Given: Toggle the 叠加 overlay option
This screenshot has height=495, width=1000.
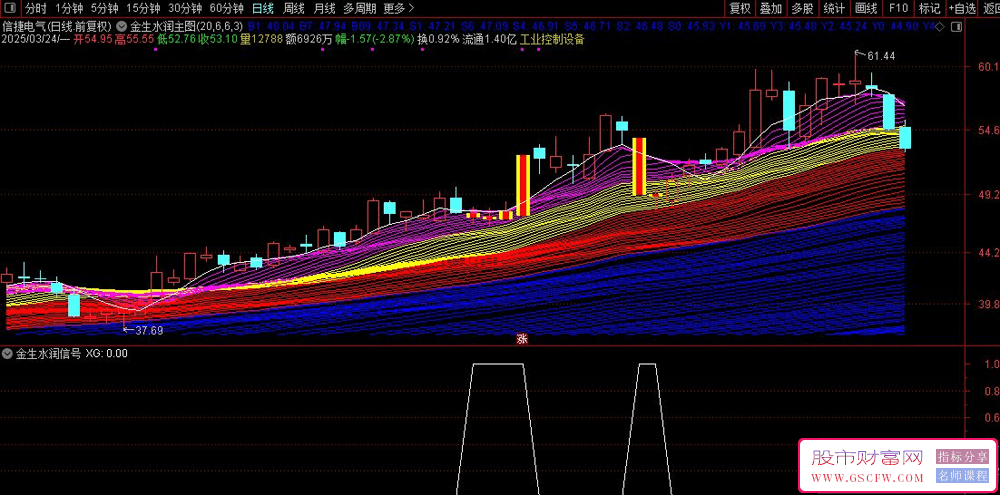Looking at the screenshot, I should (771, 8).
